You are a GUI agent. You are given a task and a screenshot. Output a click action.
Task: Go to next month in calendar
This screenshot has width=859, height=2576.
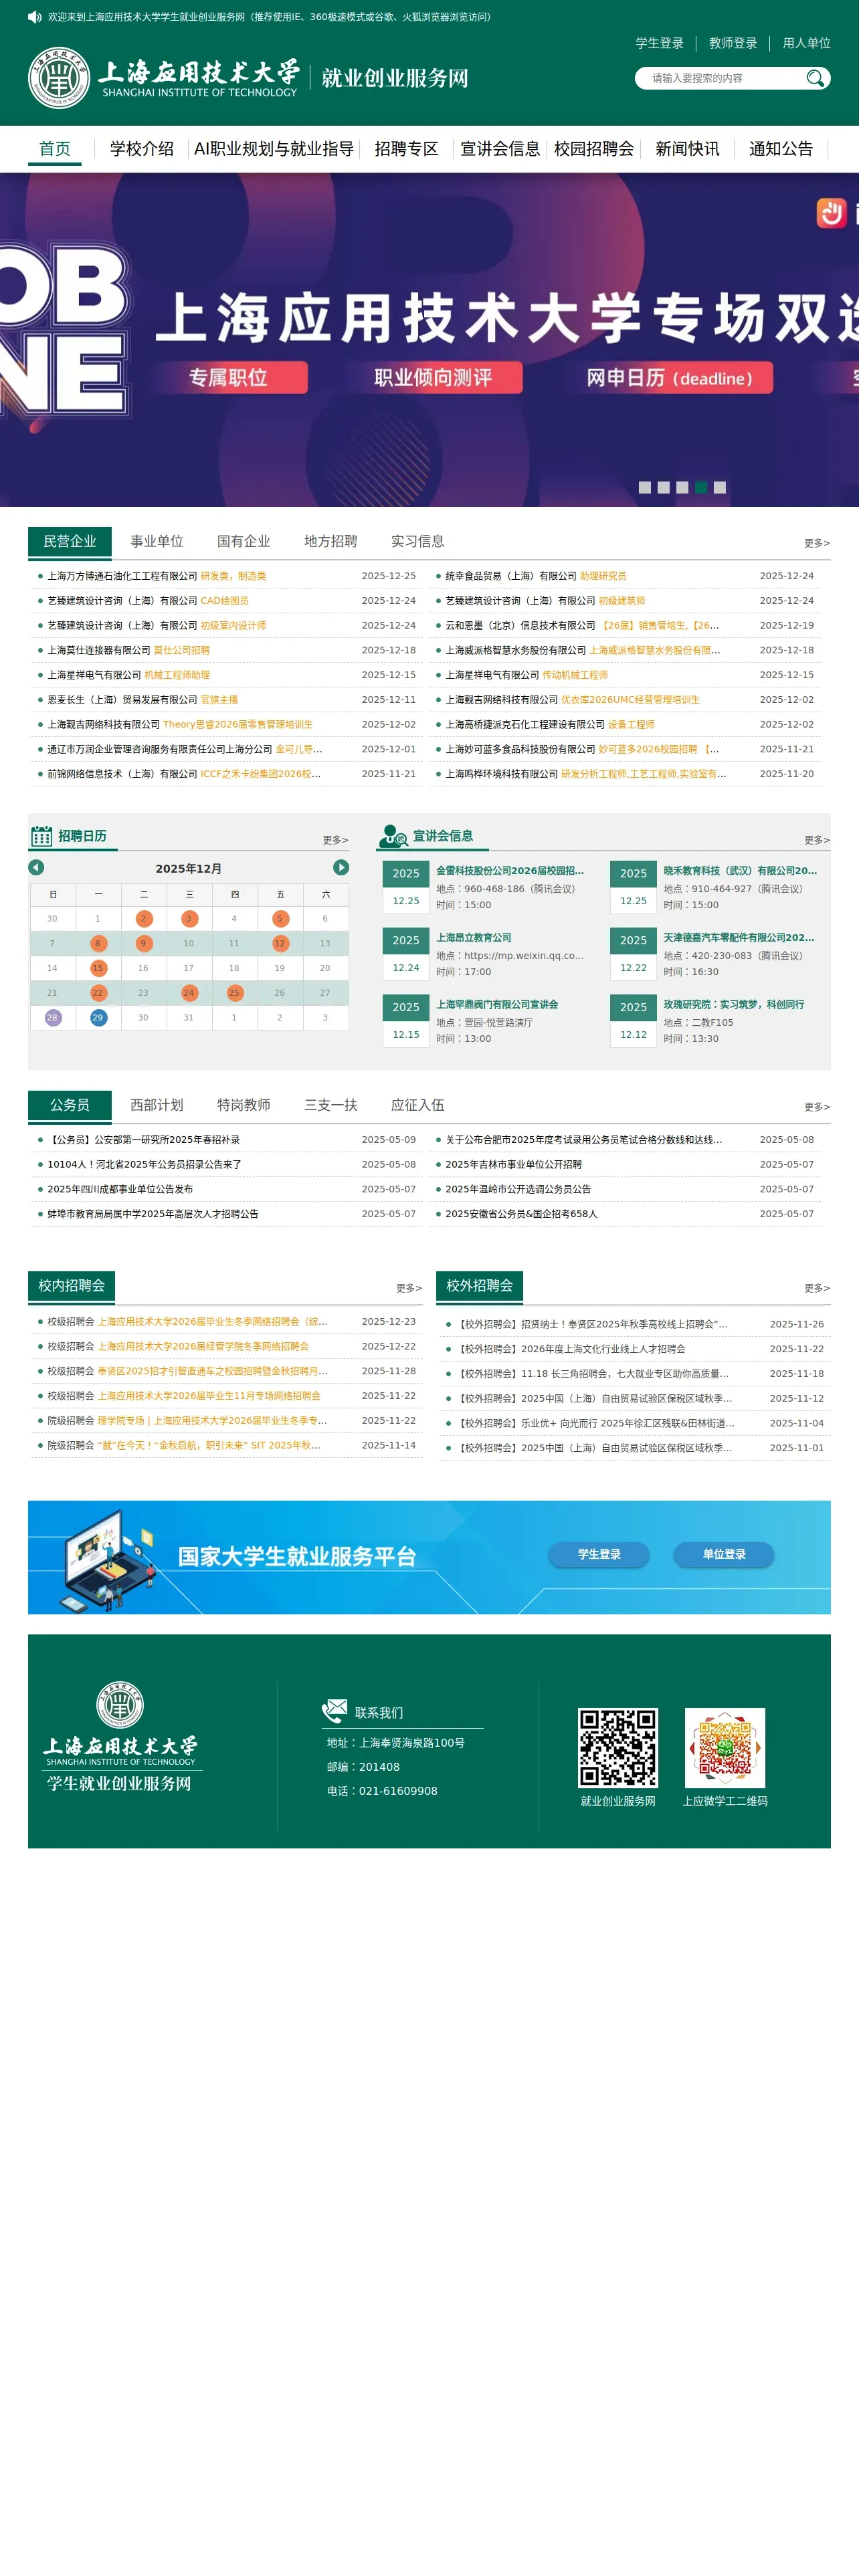341,867
